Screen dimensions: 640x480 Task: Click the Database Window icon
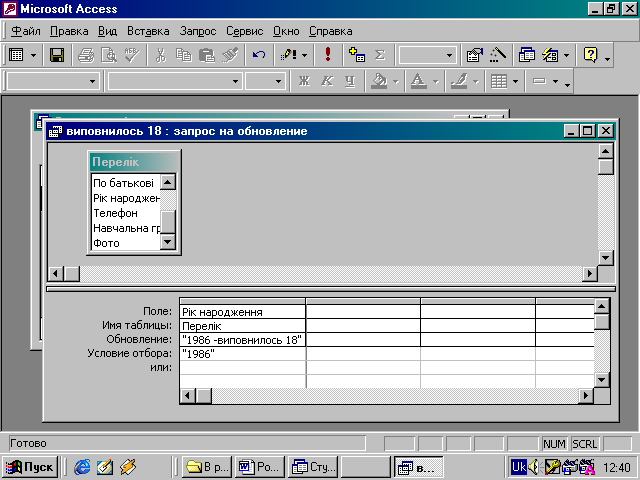click(x=527, y=55)
